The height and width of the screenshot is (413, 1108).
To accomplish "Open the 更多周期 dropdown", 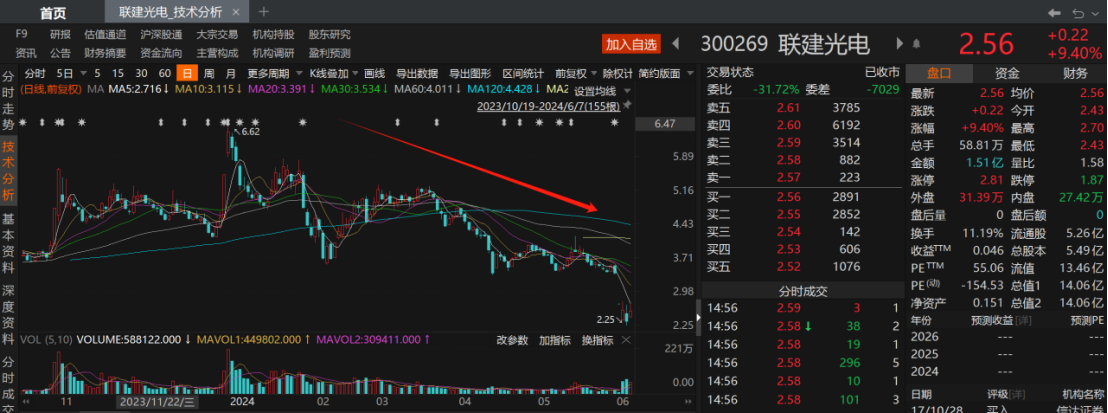I will [274, 74].
